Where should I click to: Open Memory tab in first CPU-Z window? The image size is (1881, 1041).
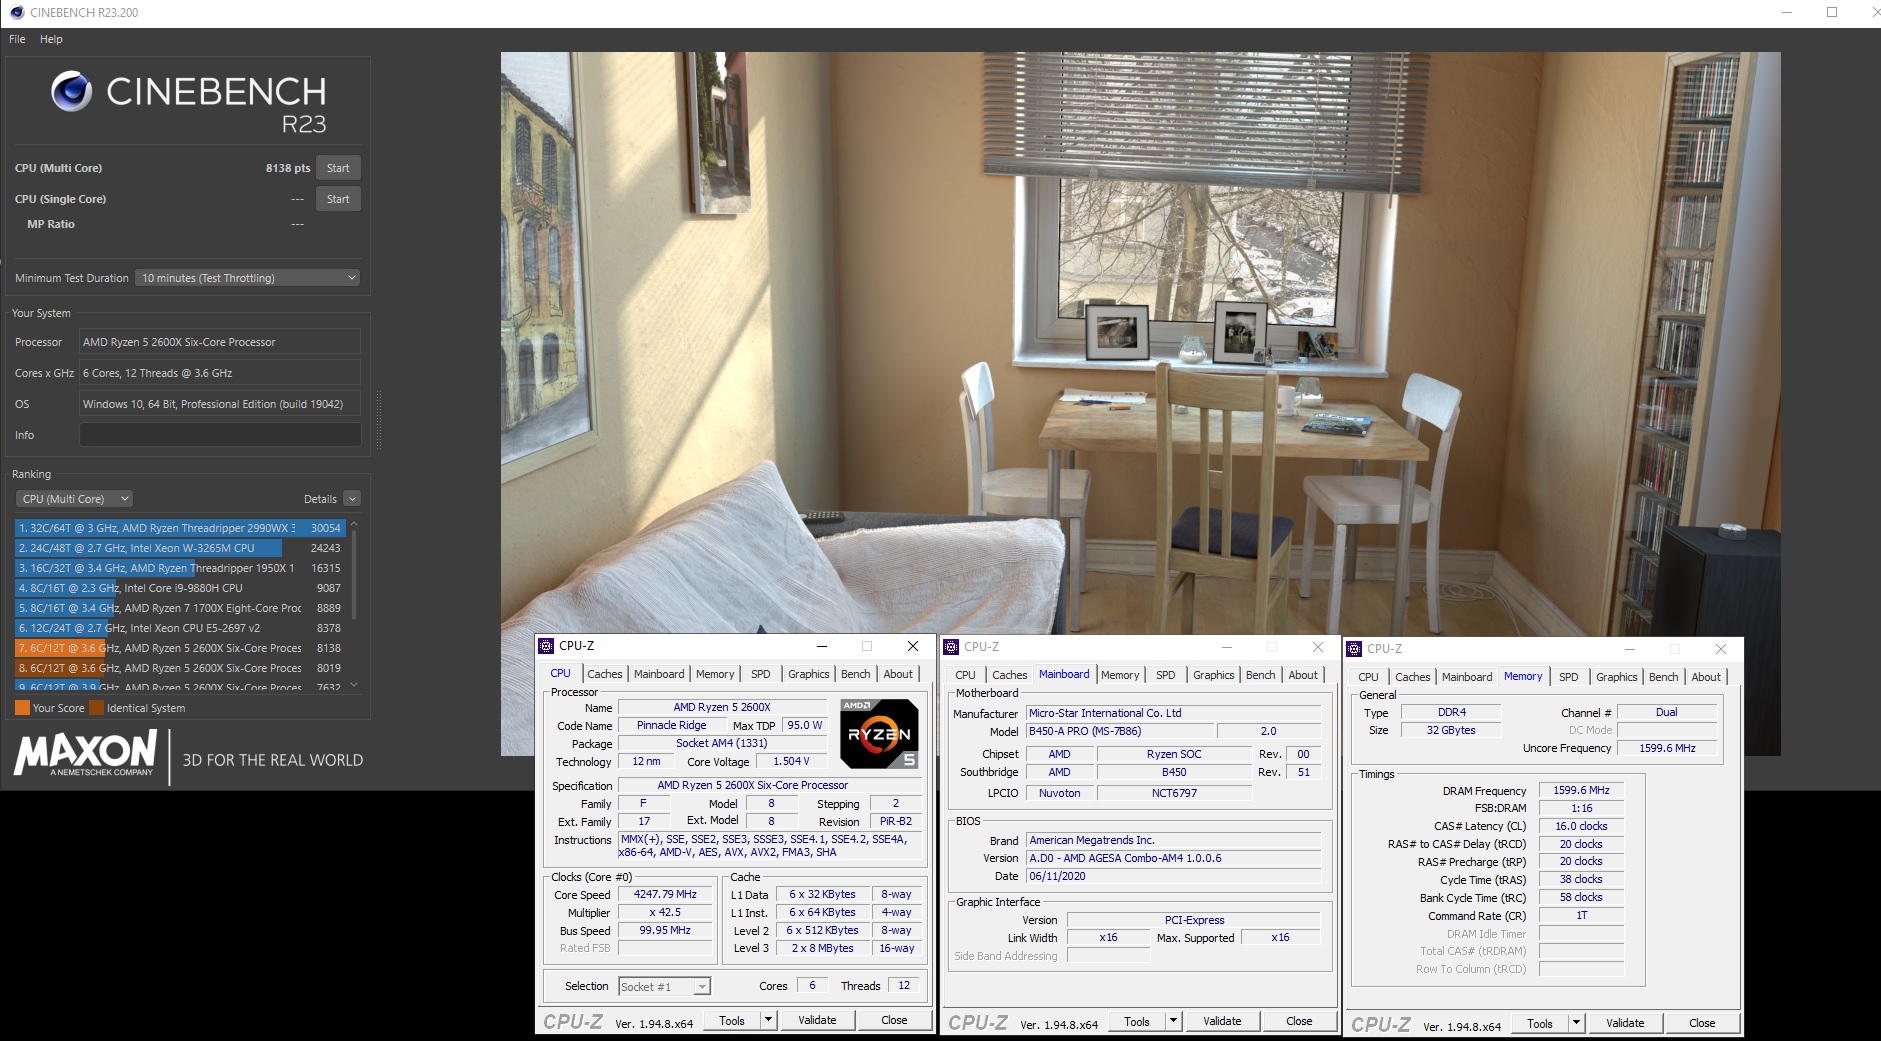(715, 674)
